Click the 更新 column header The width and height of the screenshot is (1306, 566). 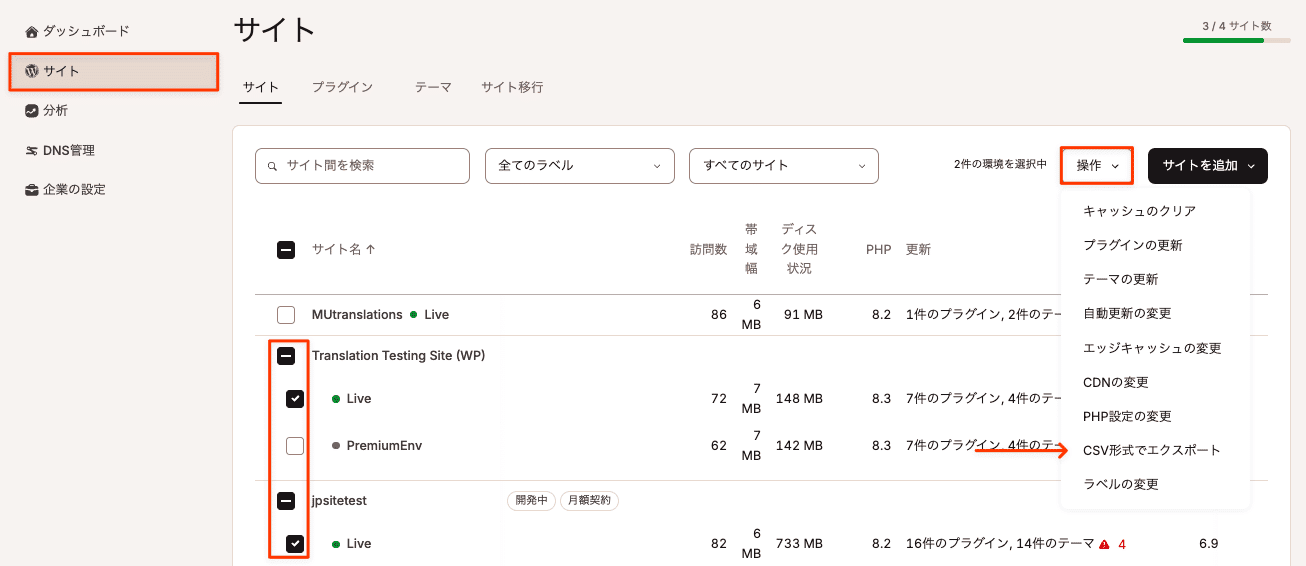click(x=918, y=250)
